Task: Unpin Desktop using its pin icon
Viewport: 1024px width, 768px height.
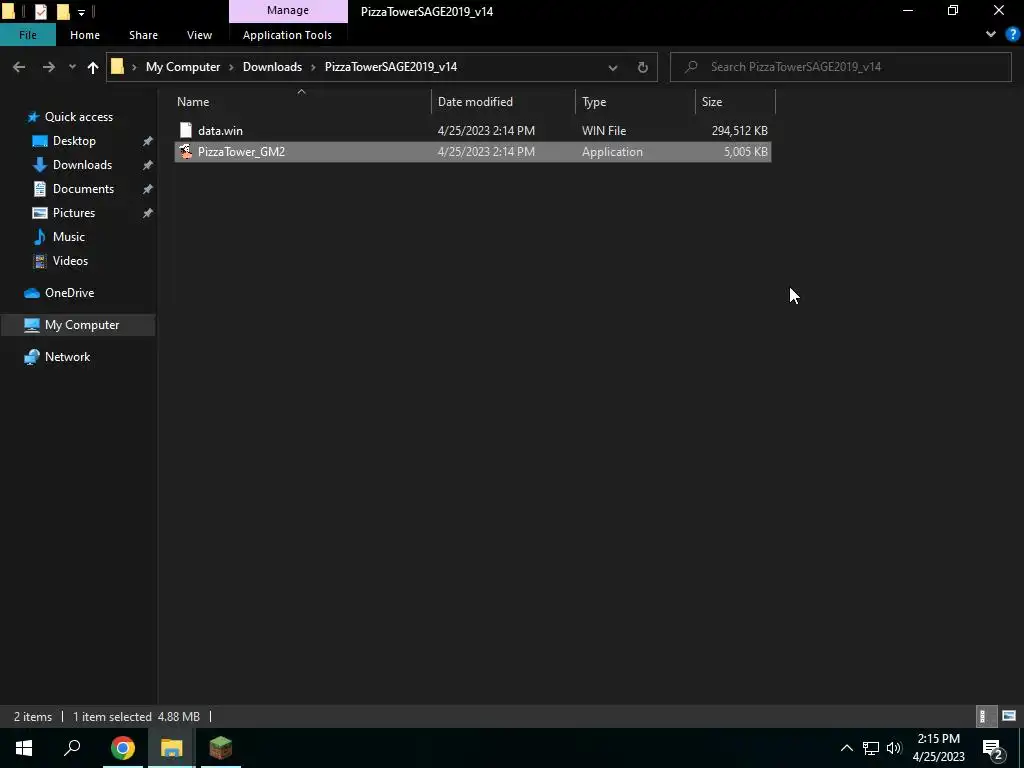Action: coord(148,141)
